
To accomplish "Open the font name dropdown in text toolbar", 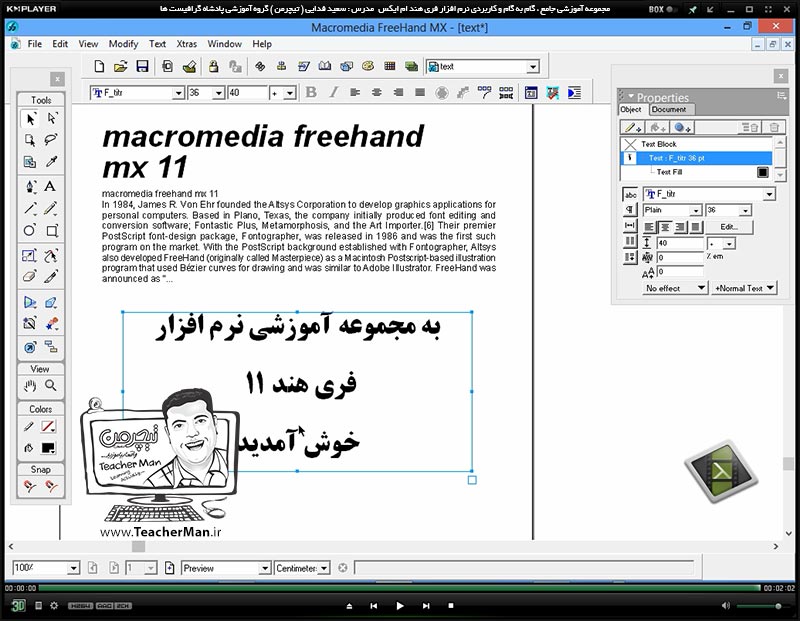I will (178, 93).
